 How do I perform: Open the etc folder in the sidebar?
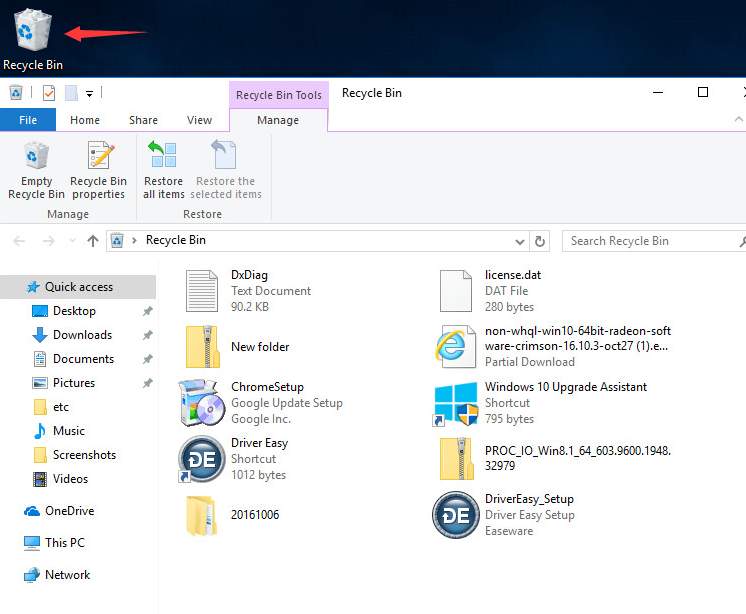(61, 407)
